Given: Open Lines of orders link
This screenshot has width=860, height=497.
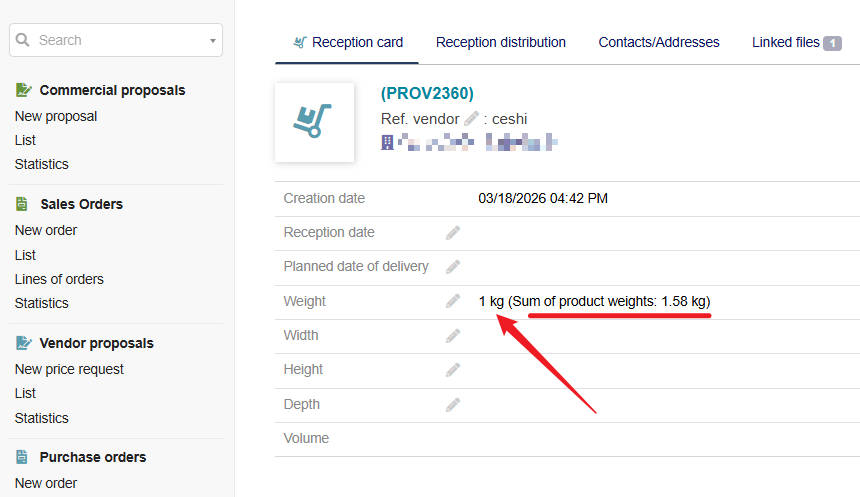Looking at the screenshot, I should coord(59,279).
